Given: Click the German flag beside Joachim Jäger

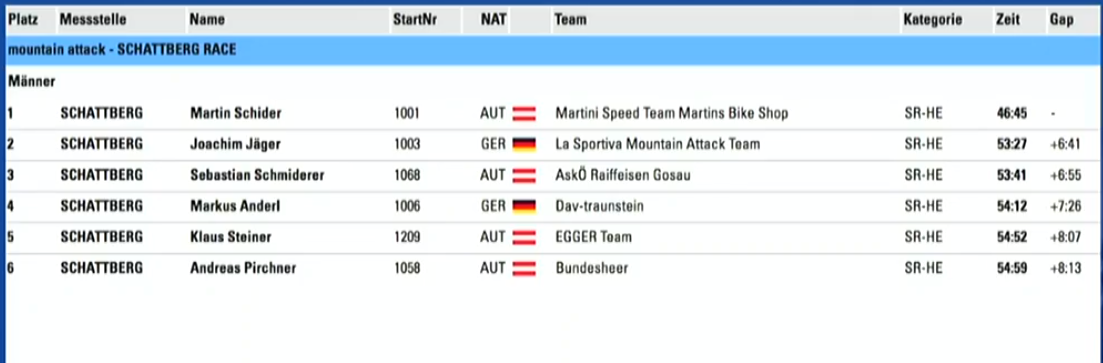Looking at the screenshot, I should pos(524,144).
